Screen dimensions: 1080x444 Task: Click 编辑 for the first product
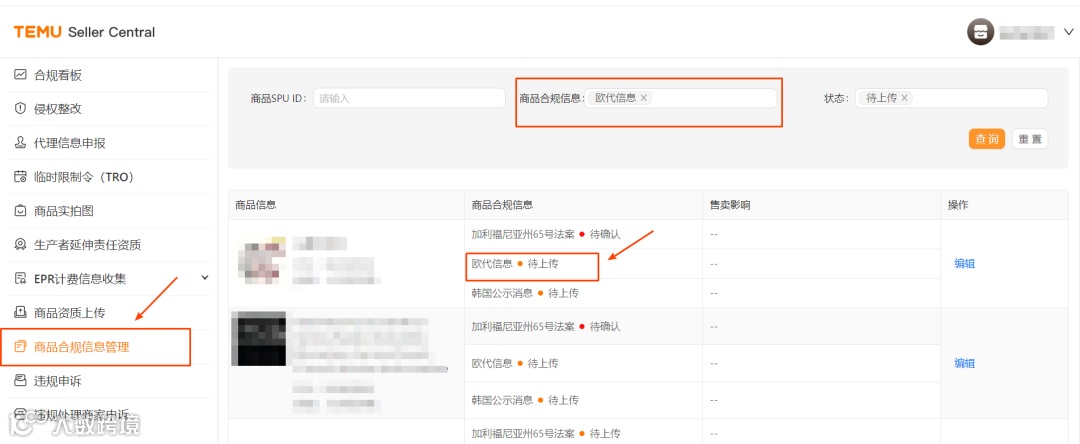point(964,263)
